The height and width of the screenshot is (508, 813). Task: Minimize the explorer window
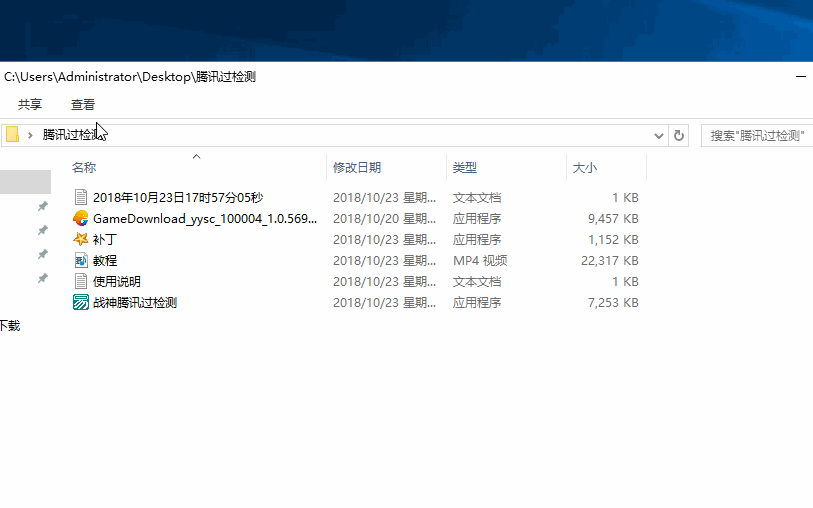tap(801, 77)
